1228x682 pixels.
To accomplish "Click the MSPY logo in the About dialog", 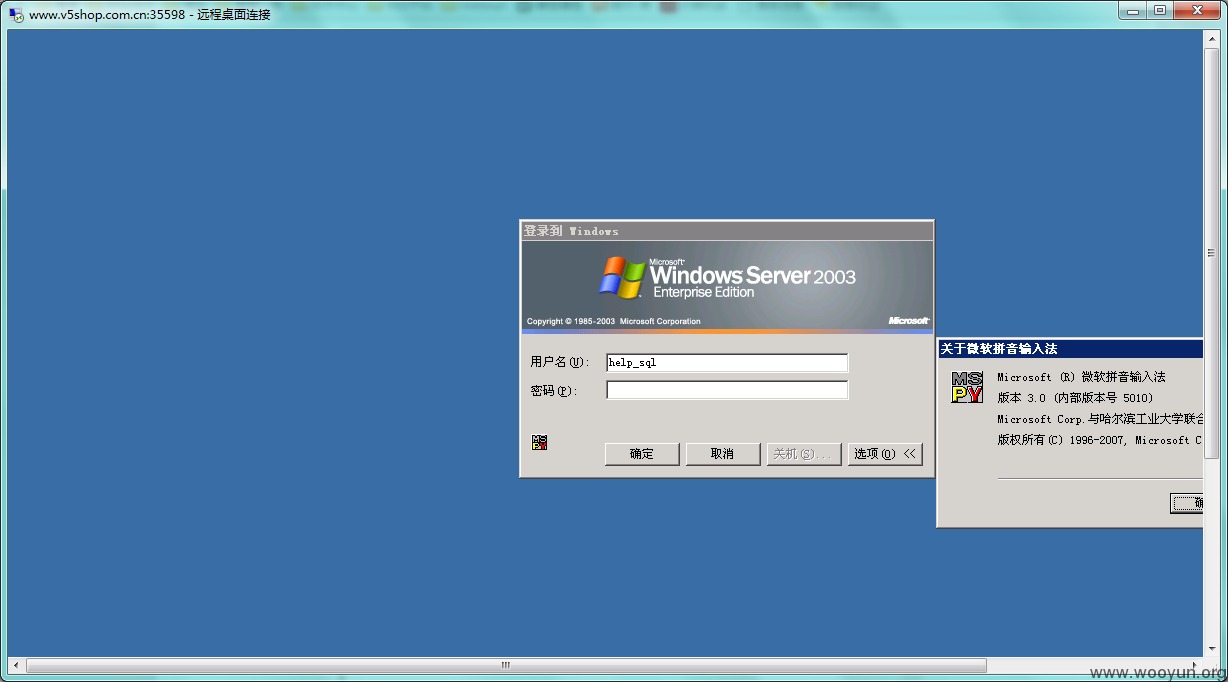I will click(x=967, y=387).
